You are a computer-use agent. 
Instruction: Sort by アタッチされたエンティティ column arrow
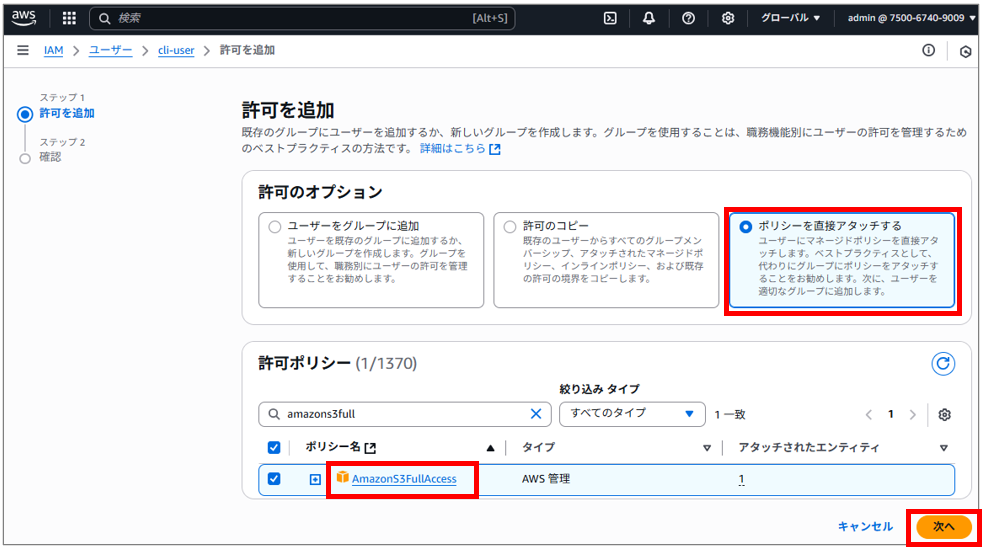[x=944, y=448]
